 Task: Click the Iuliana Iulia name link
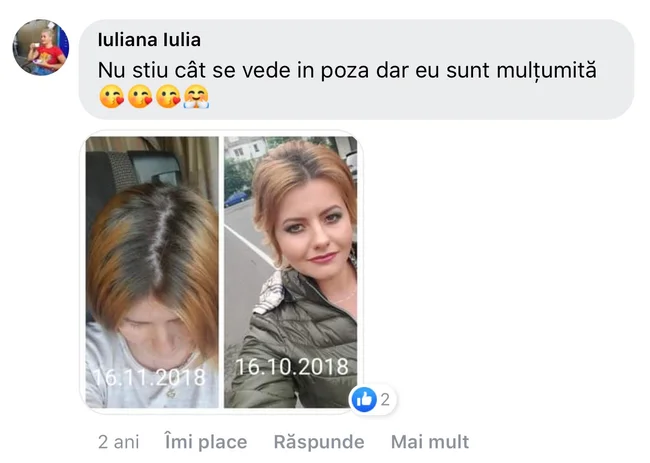point(149,40)
